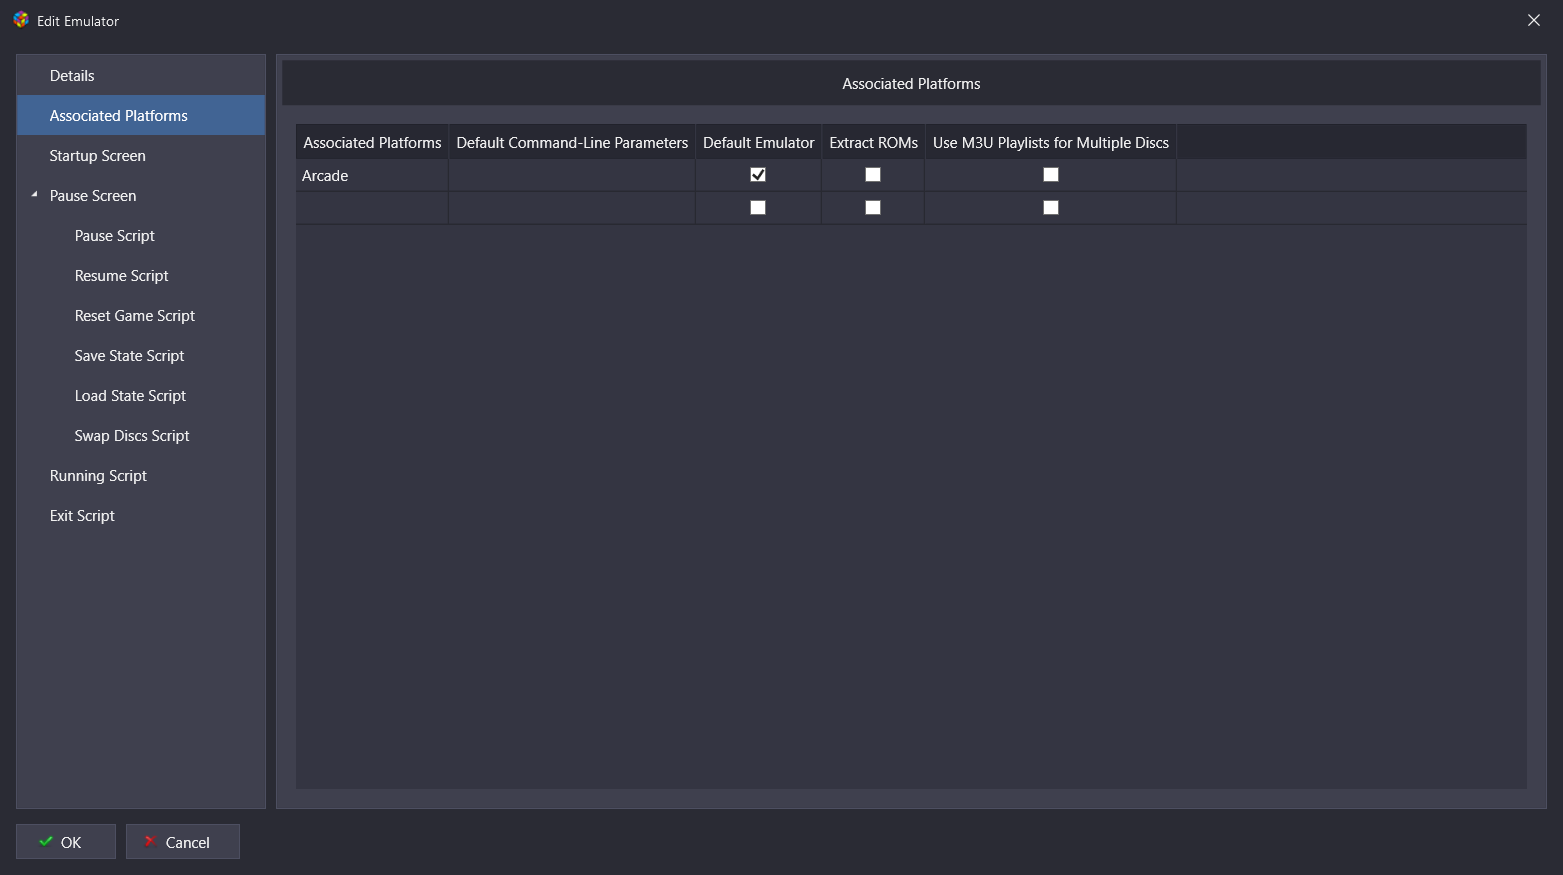The image size is (1563, 875).
Task: Open the Swap Discs Script page
Action: pos(141,436)
